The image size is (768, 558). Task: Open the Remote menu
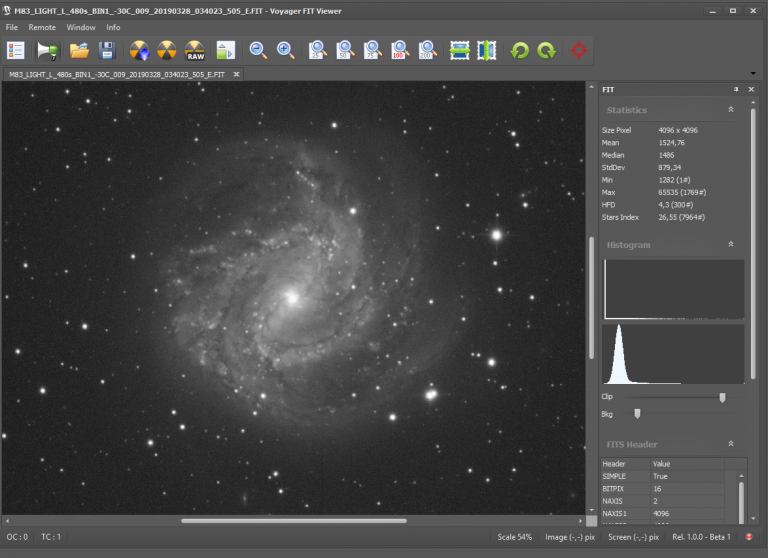point(42,27)
